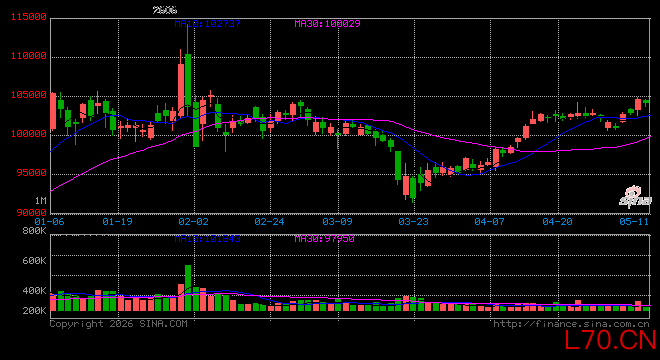Image resolution: width=660 pixels, height=360 pixels.
Task: Click the 02-02 date label
Action: (x=194, y=222)
